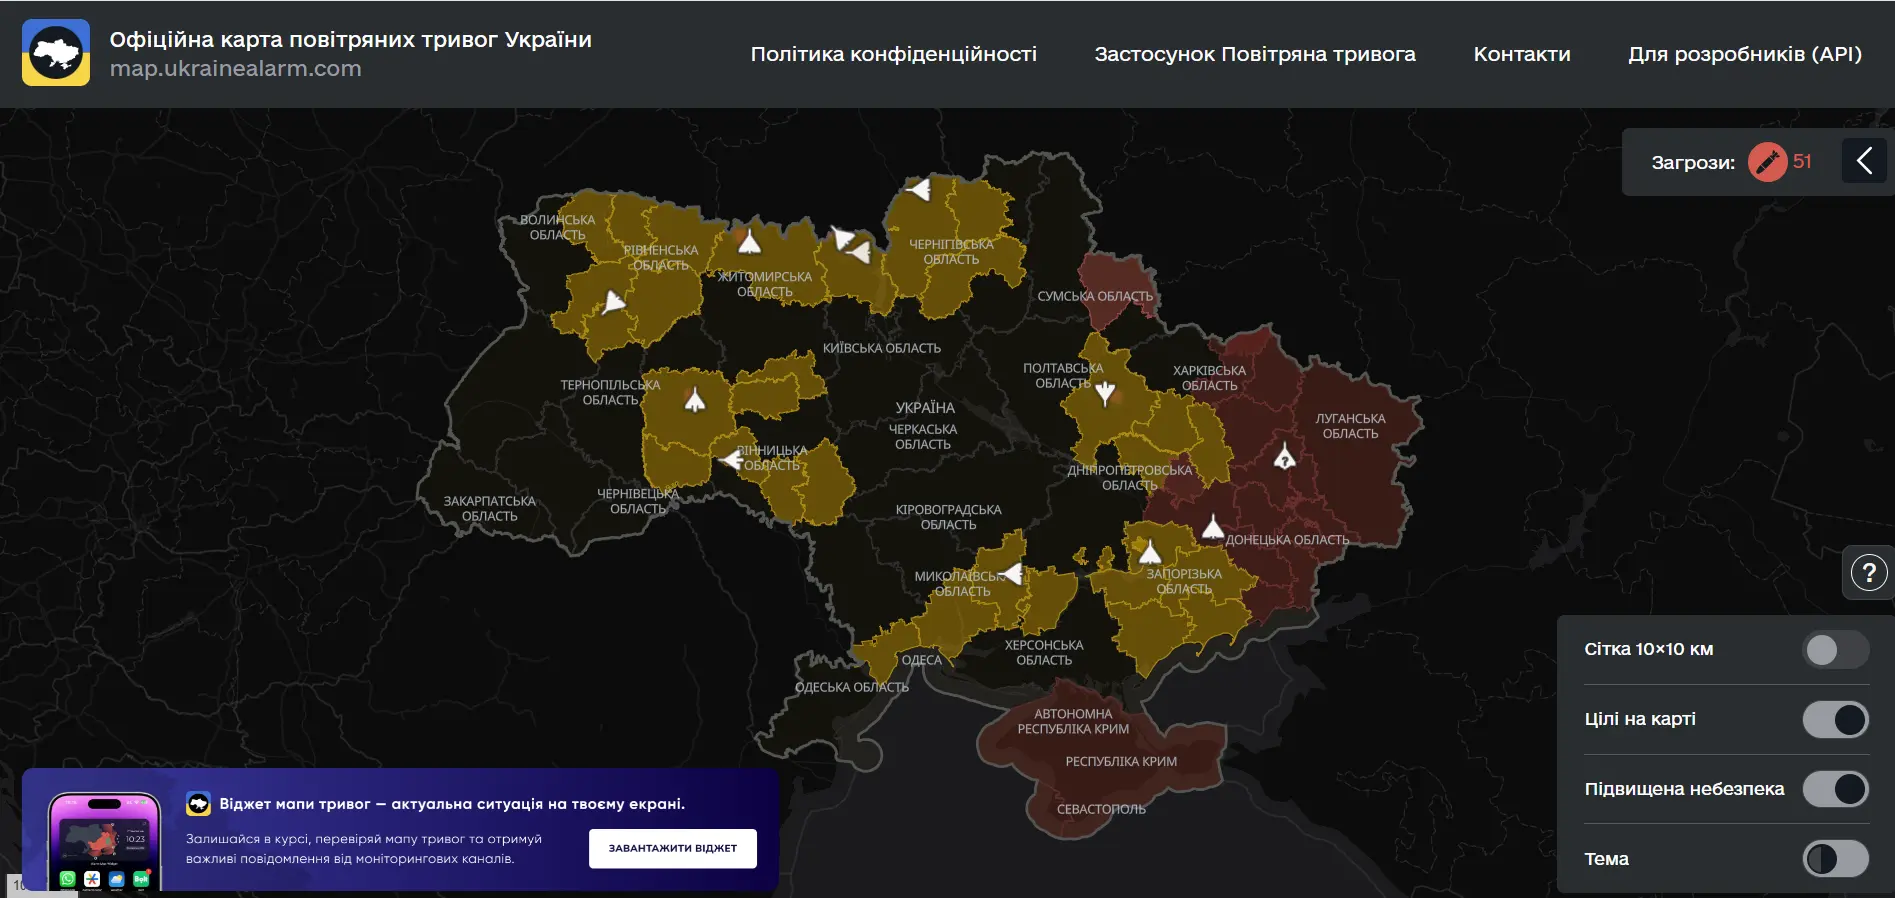Click the Ukraine alarm map site logo
Screen dimensions: 1895x898
(56, 53)
